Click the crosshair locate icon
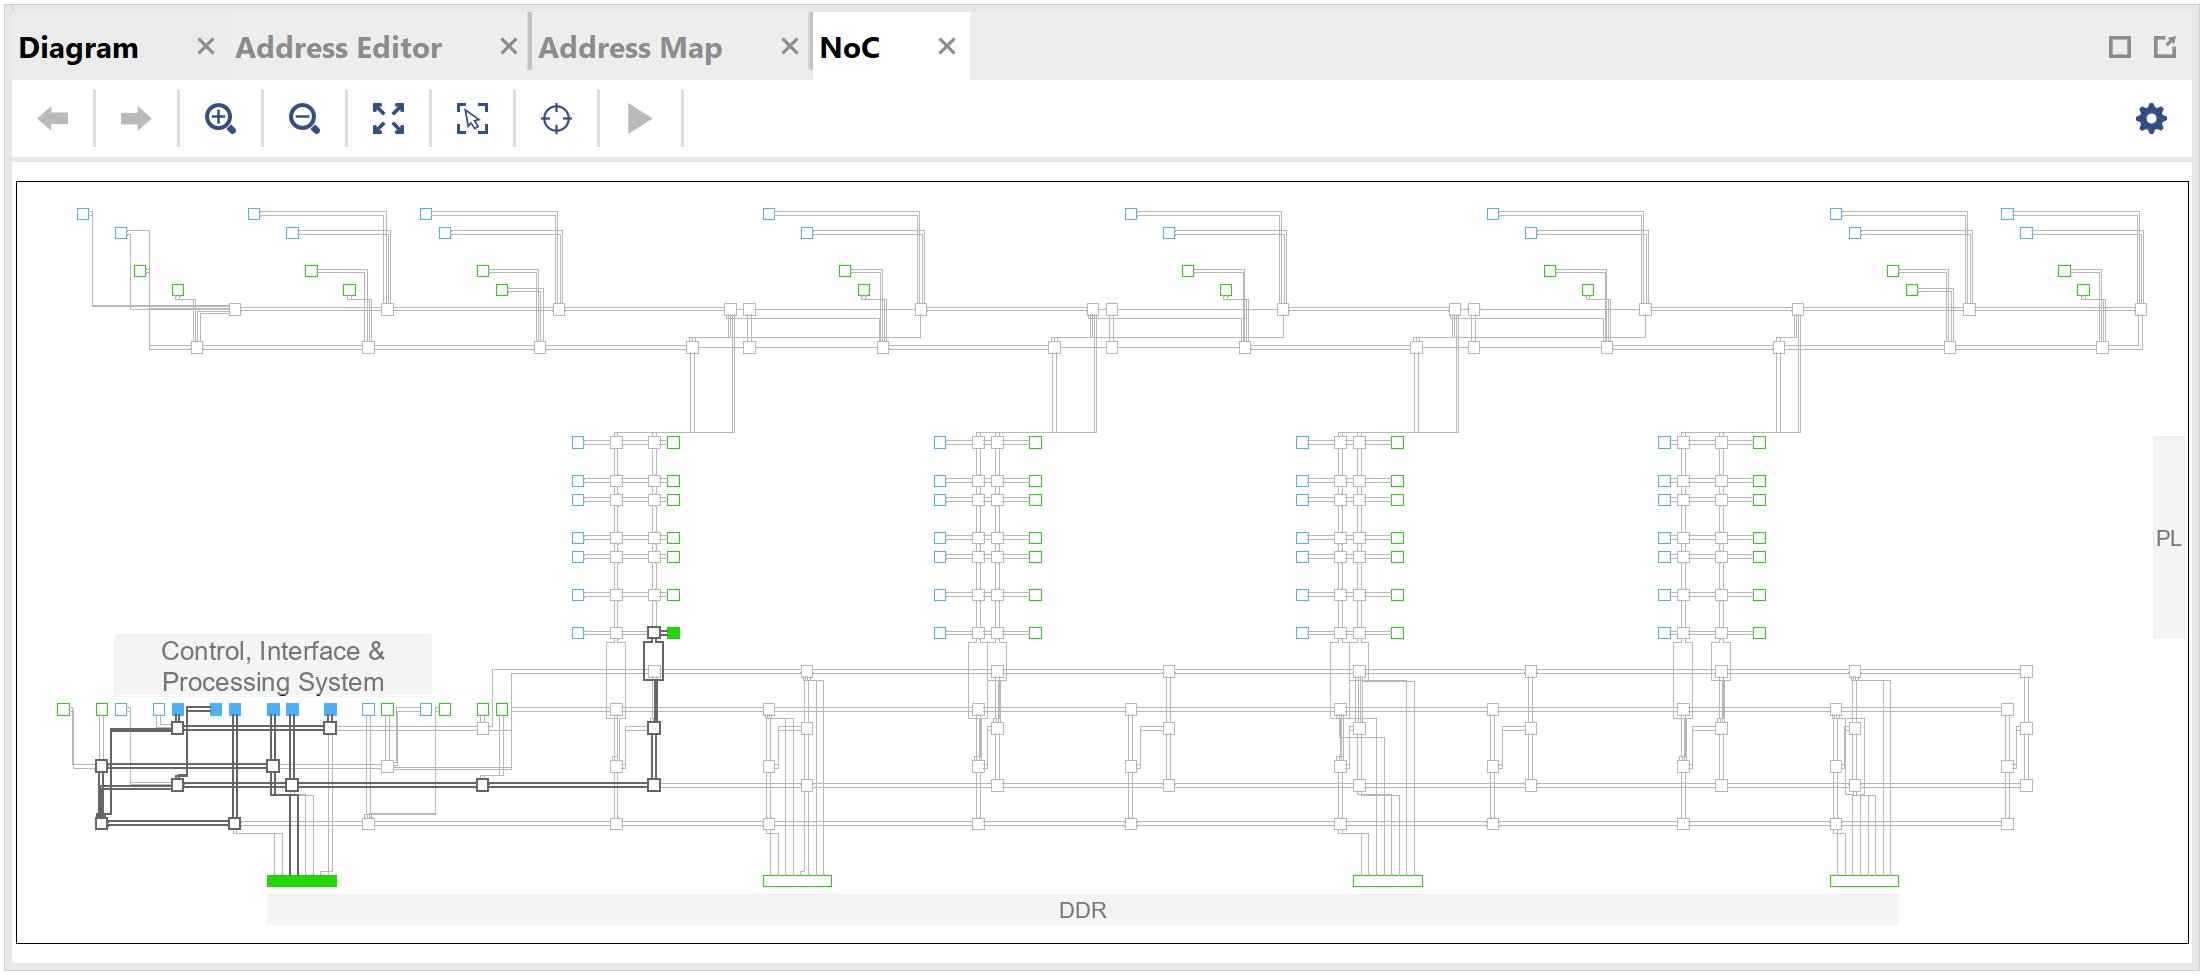Viewport: 2202px width, 976px height. (556, 119)
